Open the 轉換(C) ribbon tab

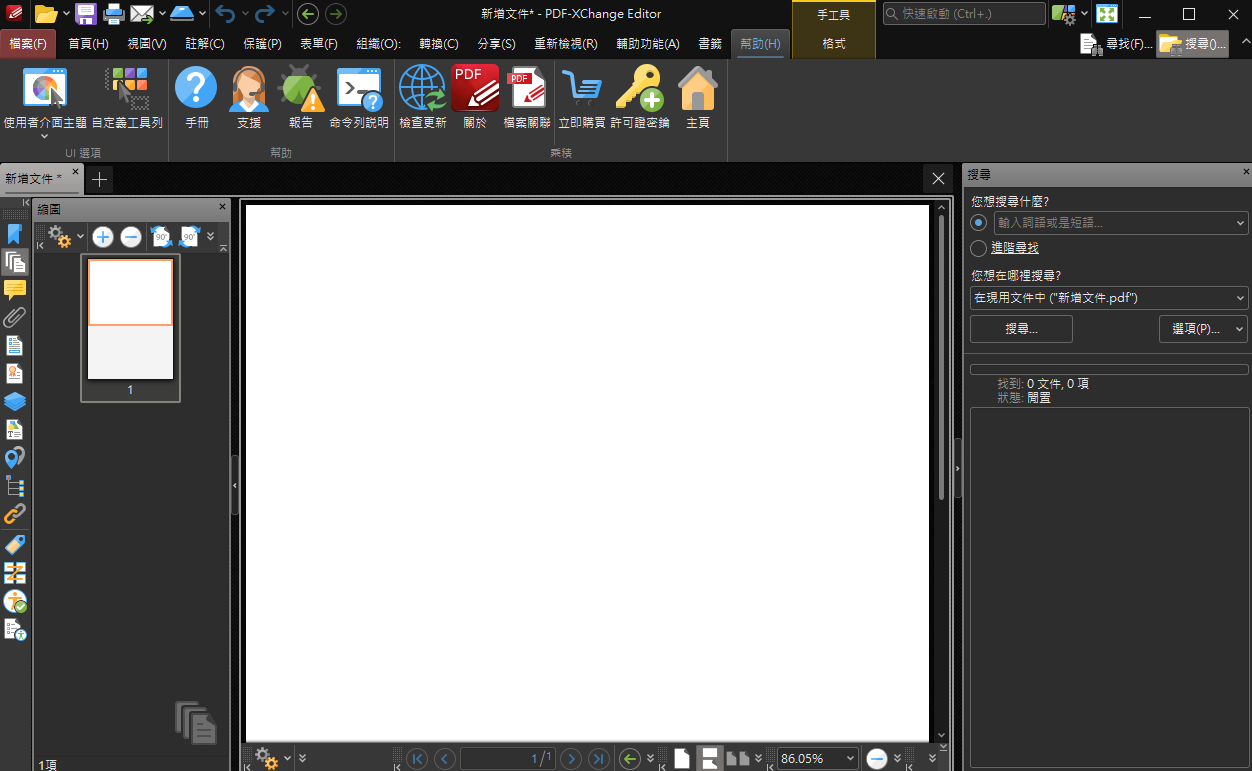pyautogui.click(x=436, y=44)
